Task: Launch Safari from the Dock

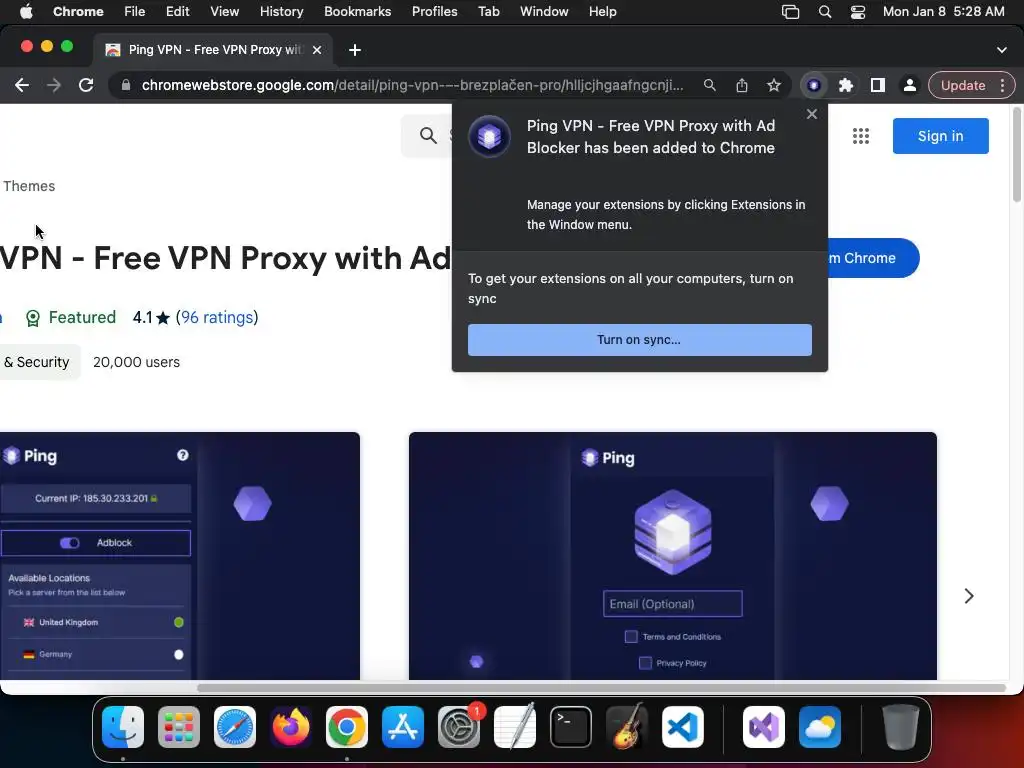Action: (x=235, y=727)
